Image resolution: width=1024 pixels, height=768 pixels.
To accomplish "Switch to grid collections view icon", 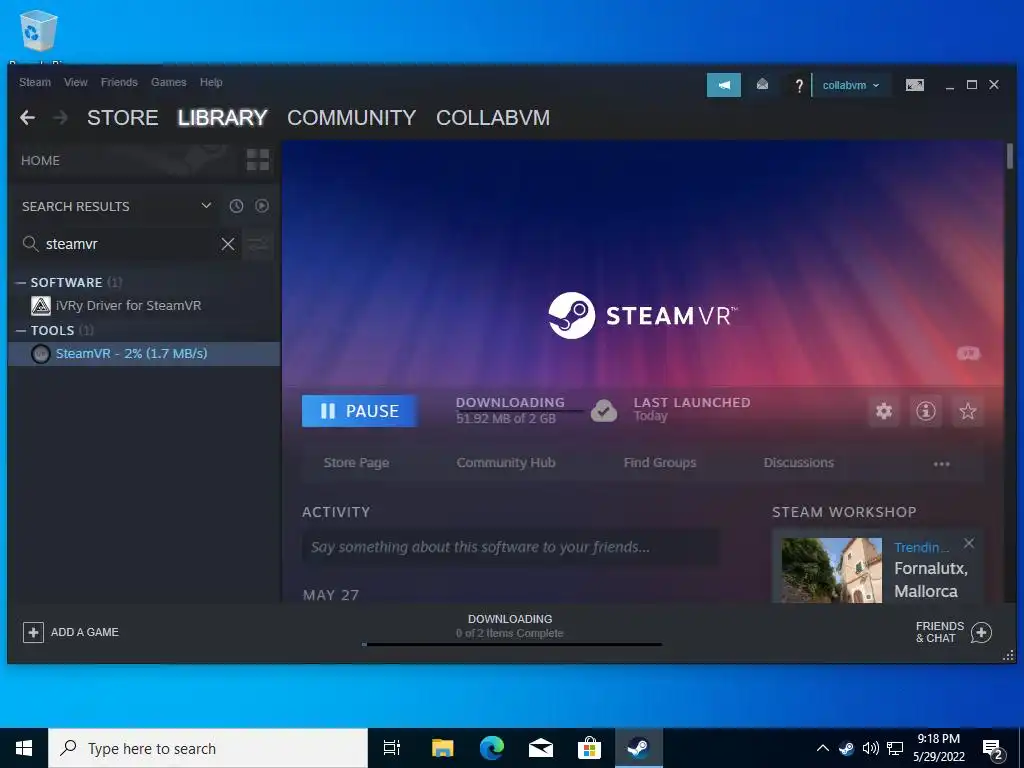I will tap(257, 159).
